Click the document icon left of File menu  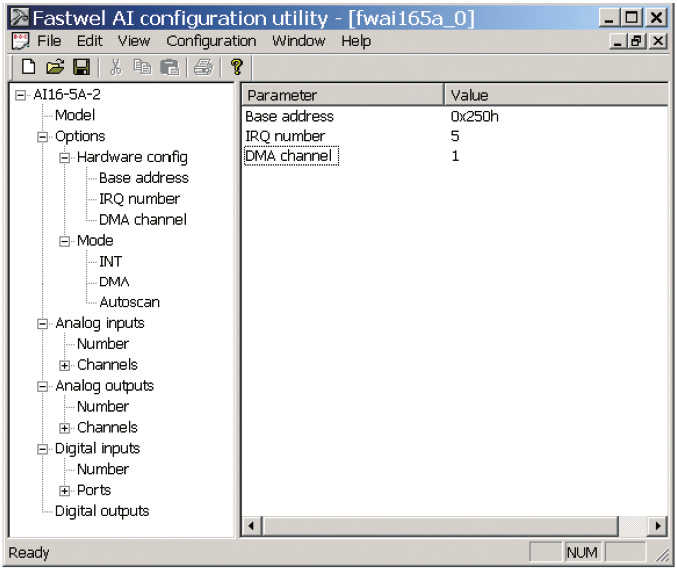[x=20, y=41]
